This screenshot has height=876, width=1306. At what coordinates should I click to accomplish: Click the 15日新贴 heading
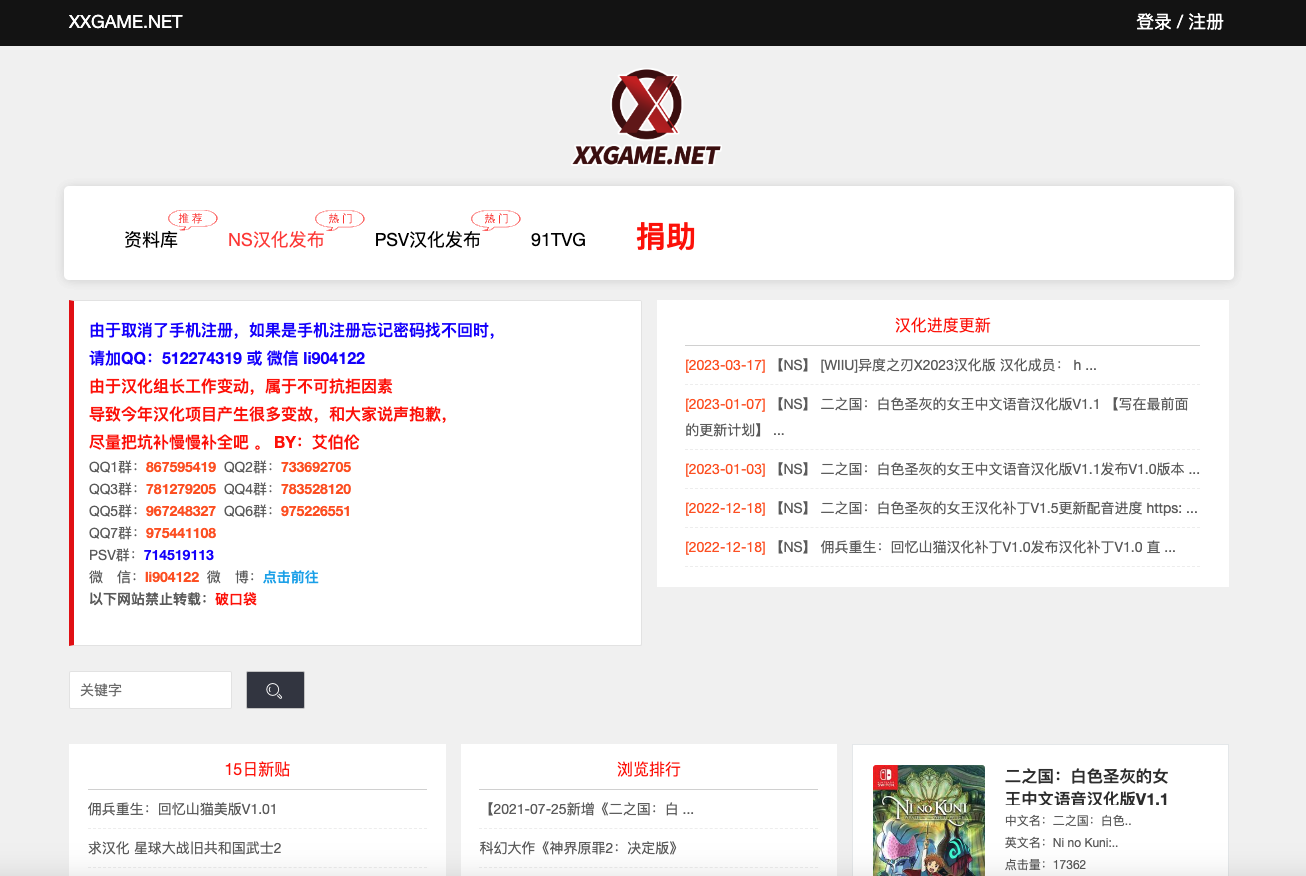click(x=257, y=769)
